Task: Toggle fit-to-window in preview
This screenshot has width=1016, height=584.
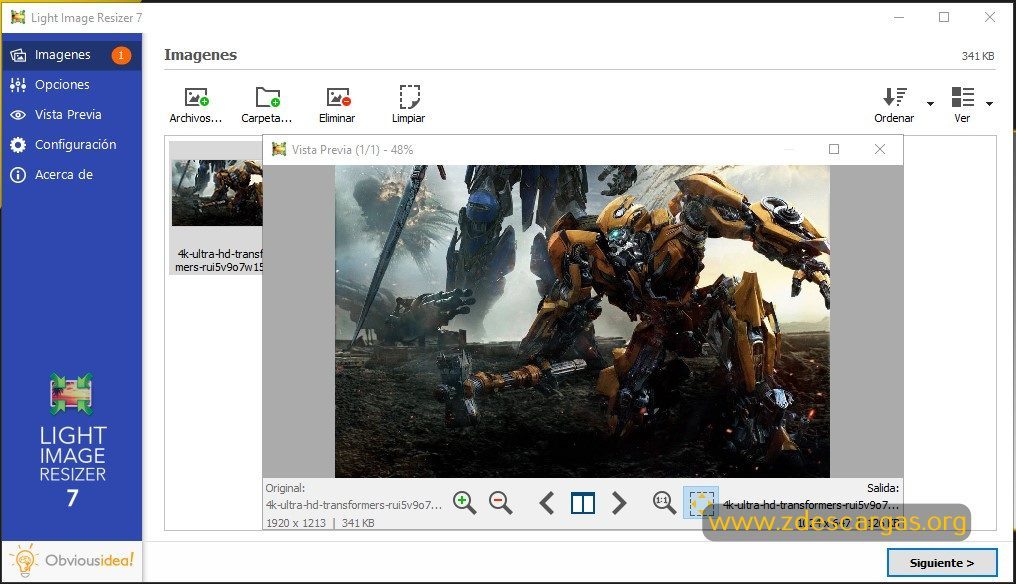Action: [x=700, y=502]
